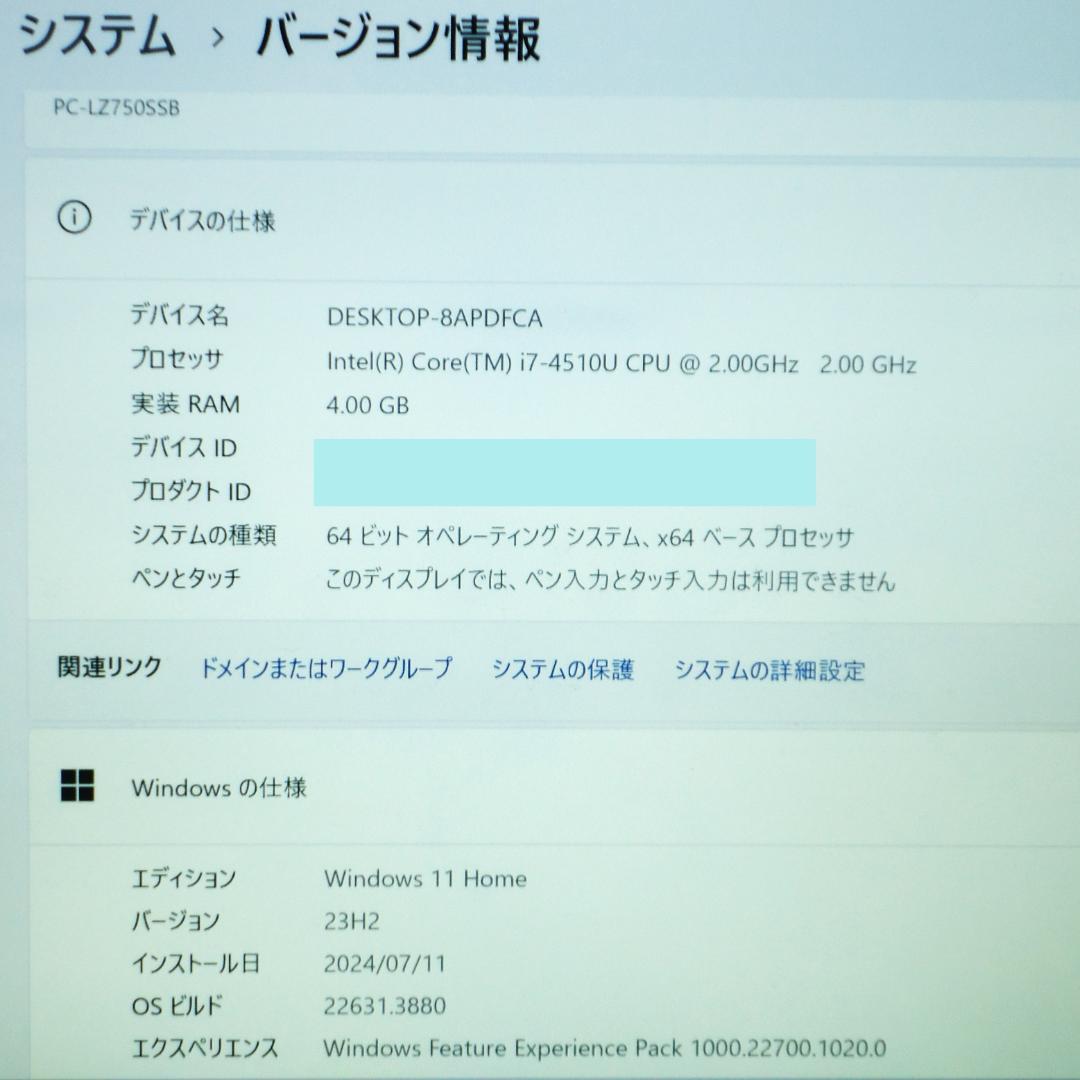1080x1080 pixels.
Task: Click the device name DESKTOP-8APDFCA
Action: [434, 319]
